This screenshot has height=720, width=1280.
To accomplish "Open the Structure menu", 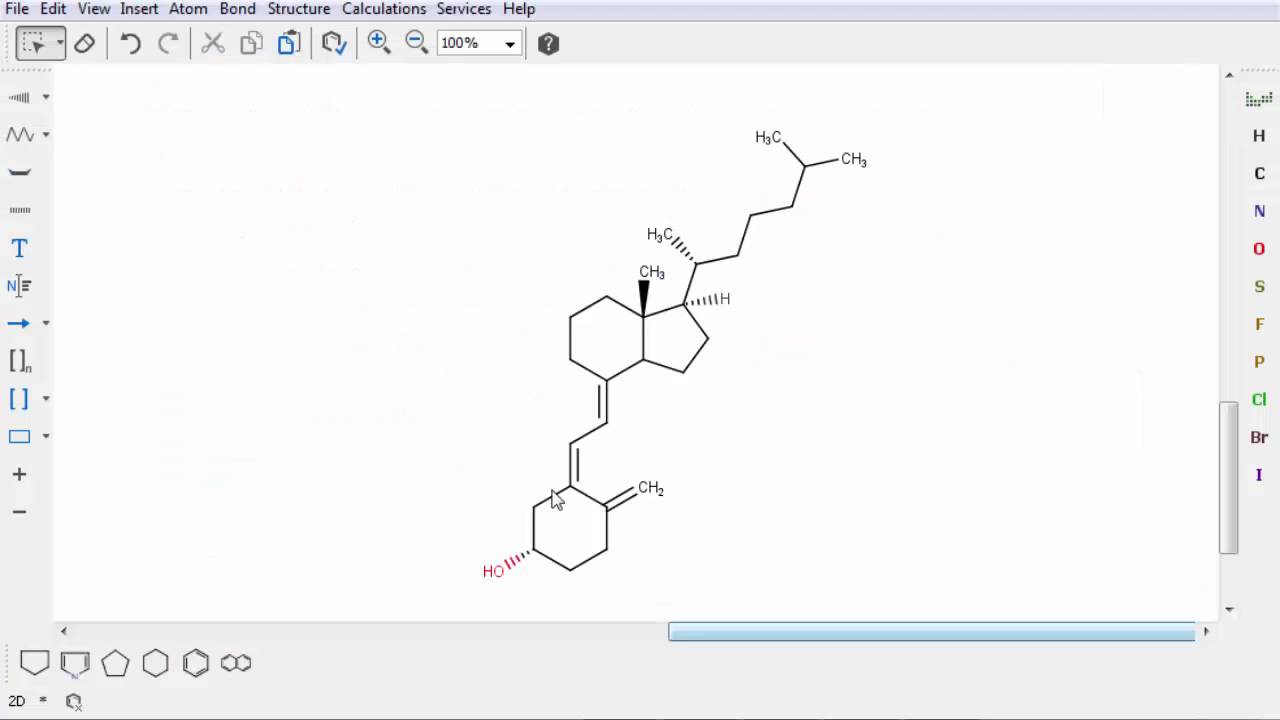I will [298, 9].
